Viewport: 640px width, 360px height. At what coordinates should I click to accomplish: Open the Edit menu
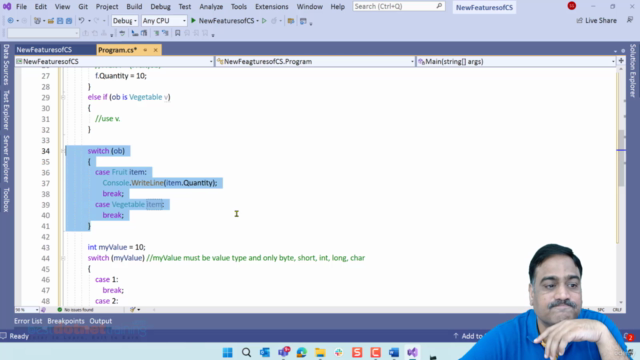tap(40, 7)
